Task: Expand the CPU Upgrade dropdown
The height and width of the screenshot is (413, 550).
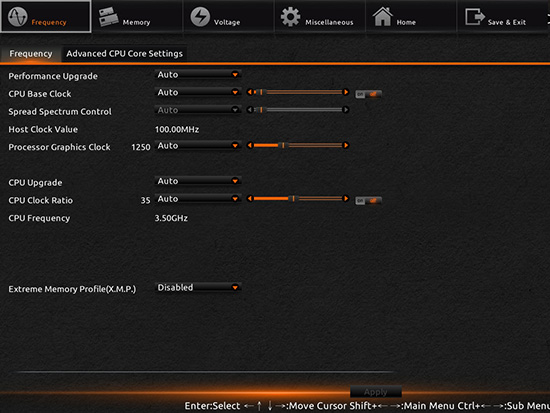Action: [198, 181]
